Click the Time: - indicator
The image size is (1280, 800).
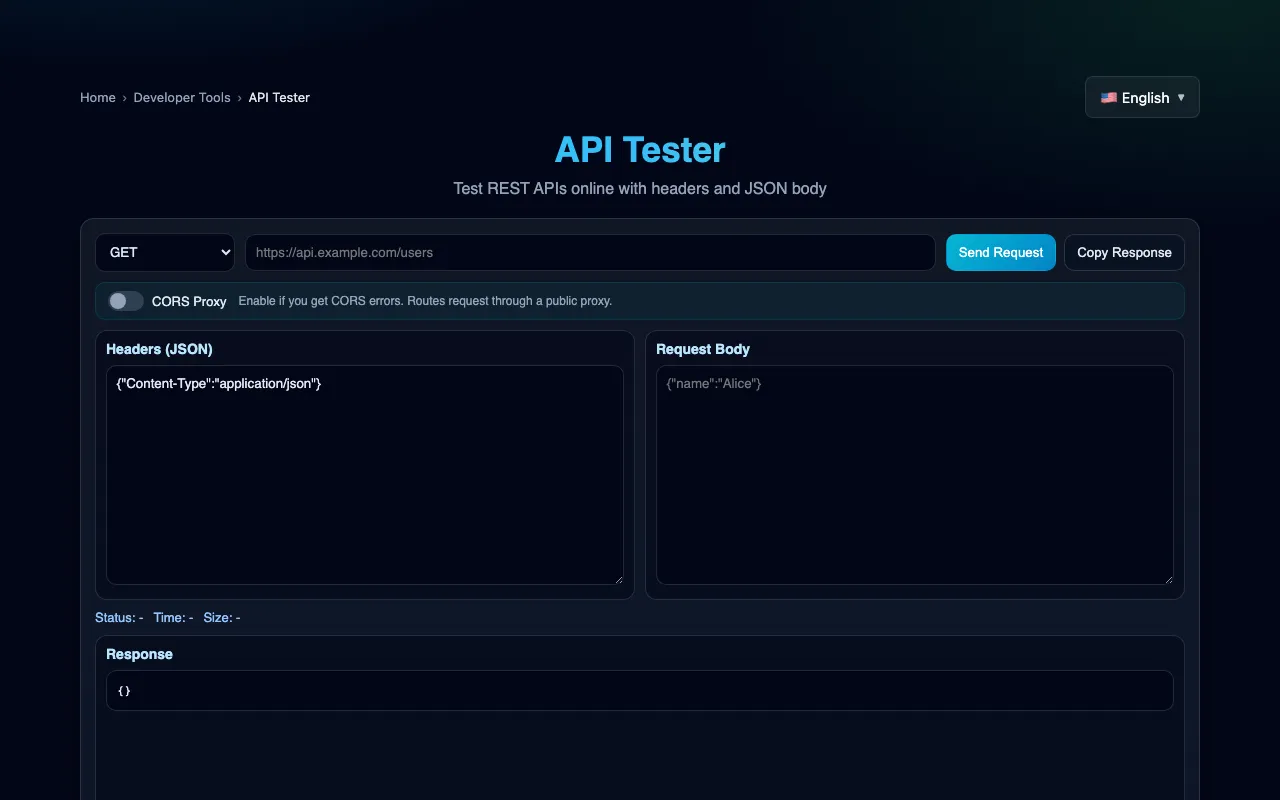[173, 618]
